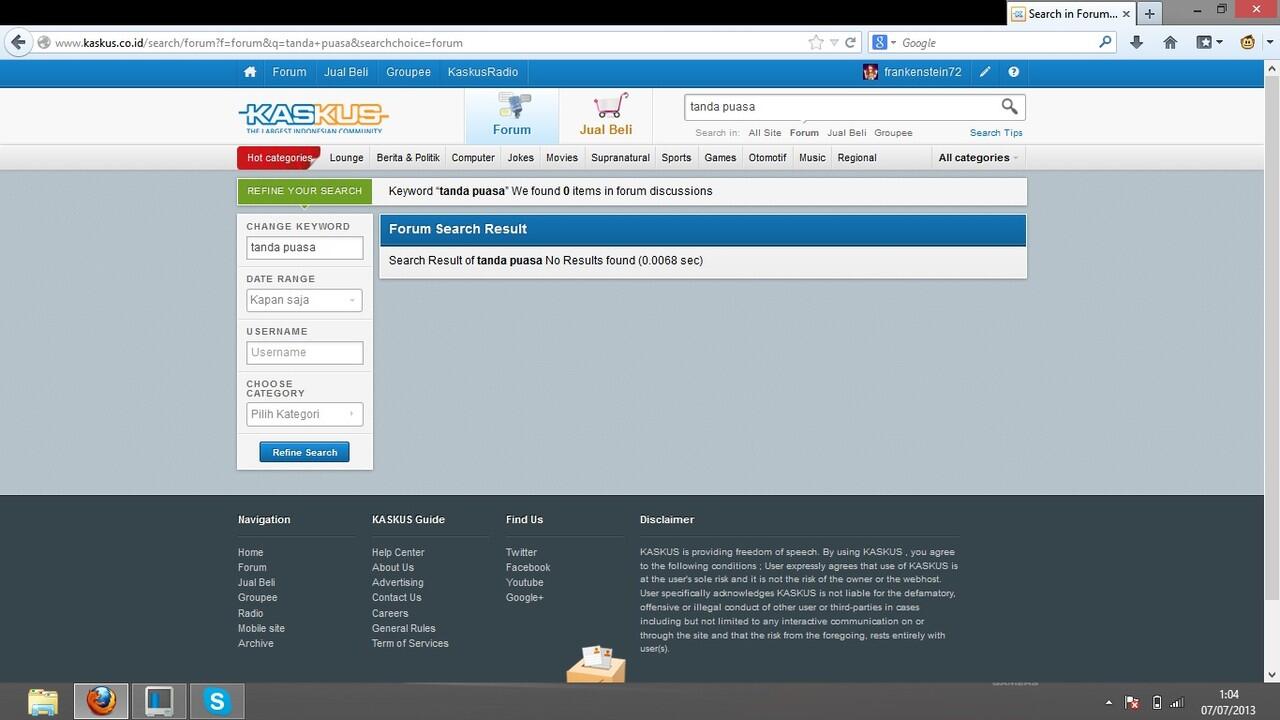Open KaskusRadio in the top navigation

[483, 72]
